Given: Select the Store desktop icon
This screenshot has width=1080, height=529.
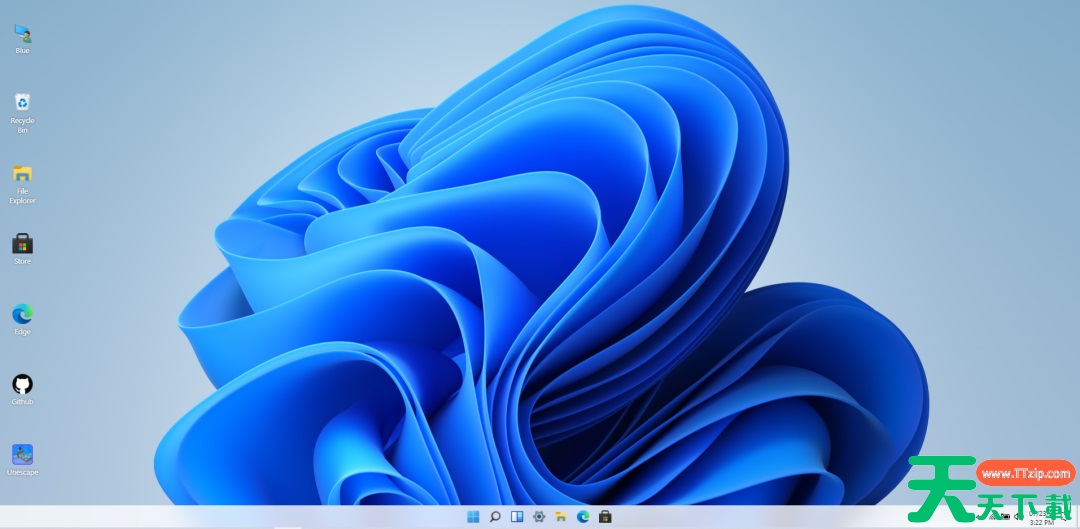Looking at the screenshot, I should pyautogui.click(x=22, y=244).
